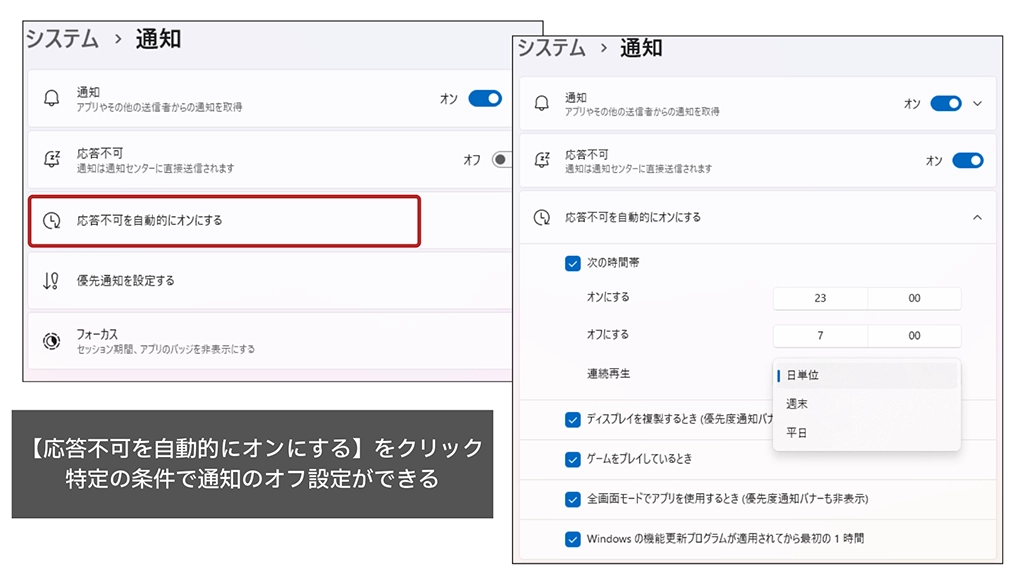
Task: Click the bell icon in the right panel
Action: click(542, 103)
